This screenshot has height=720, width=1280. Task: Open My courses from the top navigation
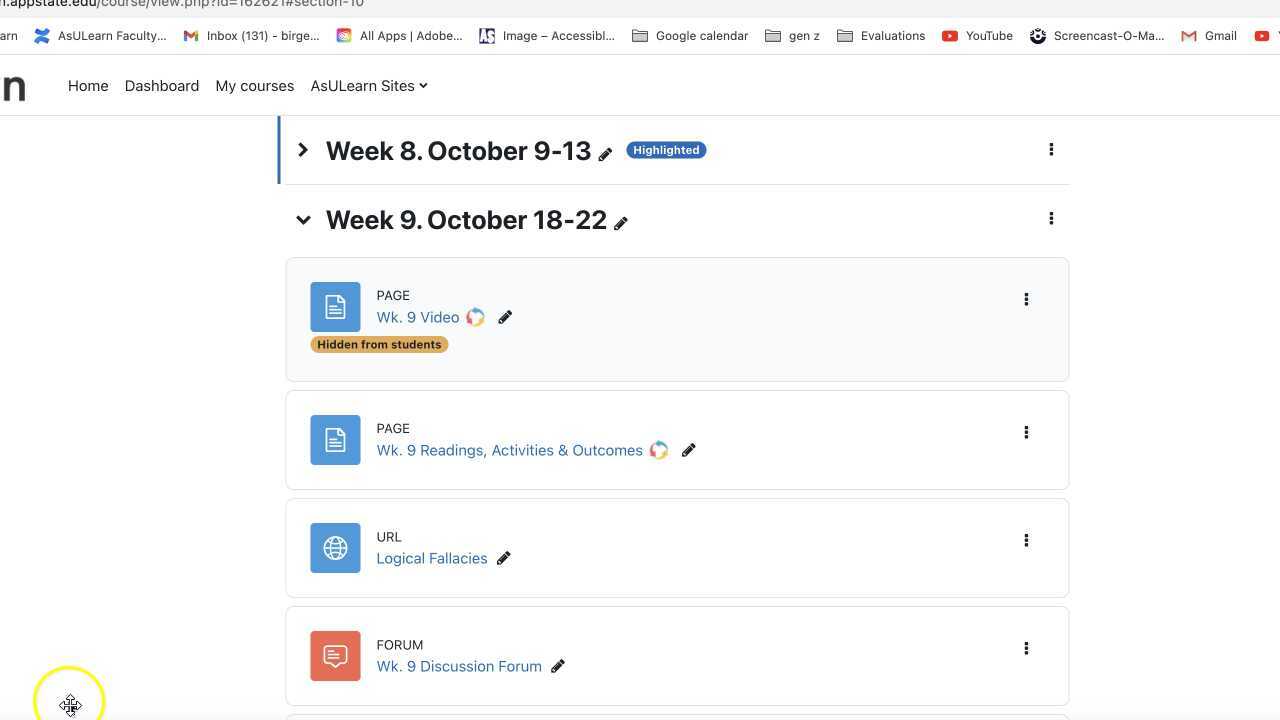pos(255,86)
